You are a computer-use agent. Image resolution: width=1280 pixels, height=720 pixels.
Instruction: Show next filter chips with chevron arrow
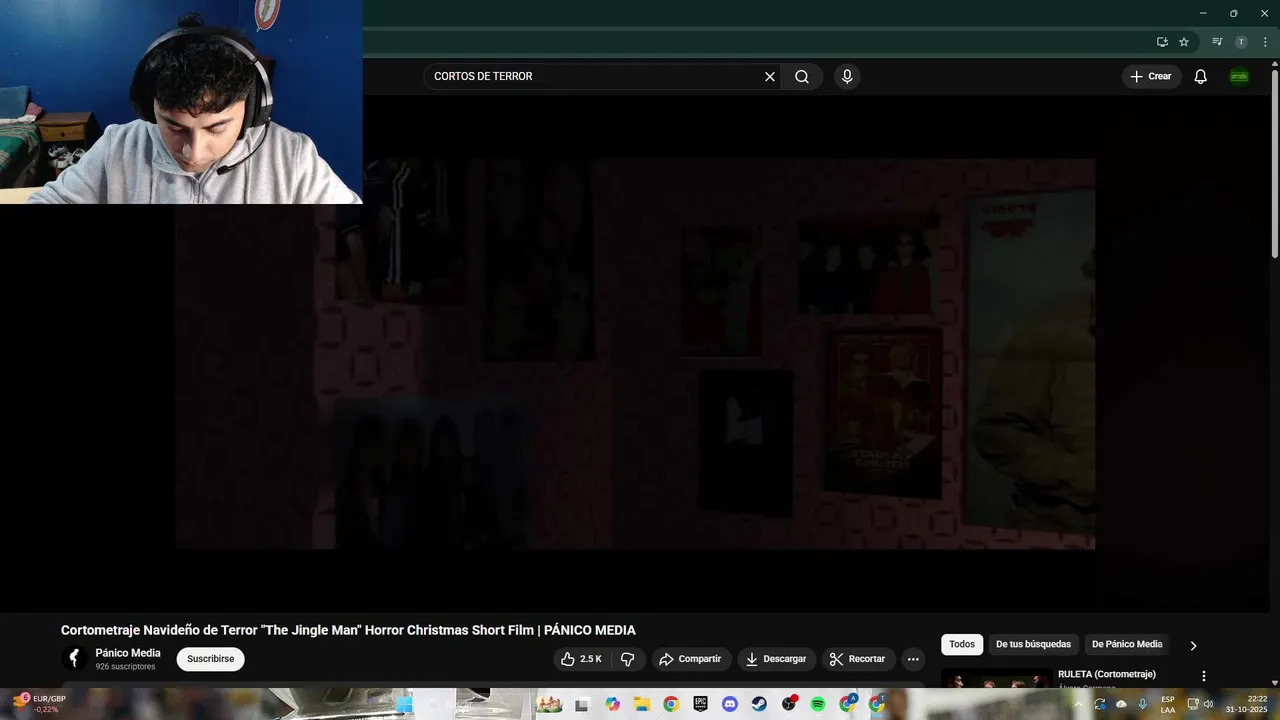(1193, 645)
